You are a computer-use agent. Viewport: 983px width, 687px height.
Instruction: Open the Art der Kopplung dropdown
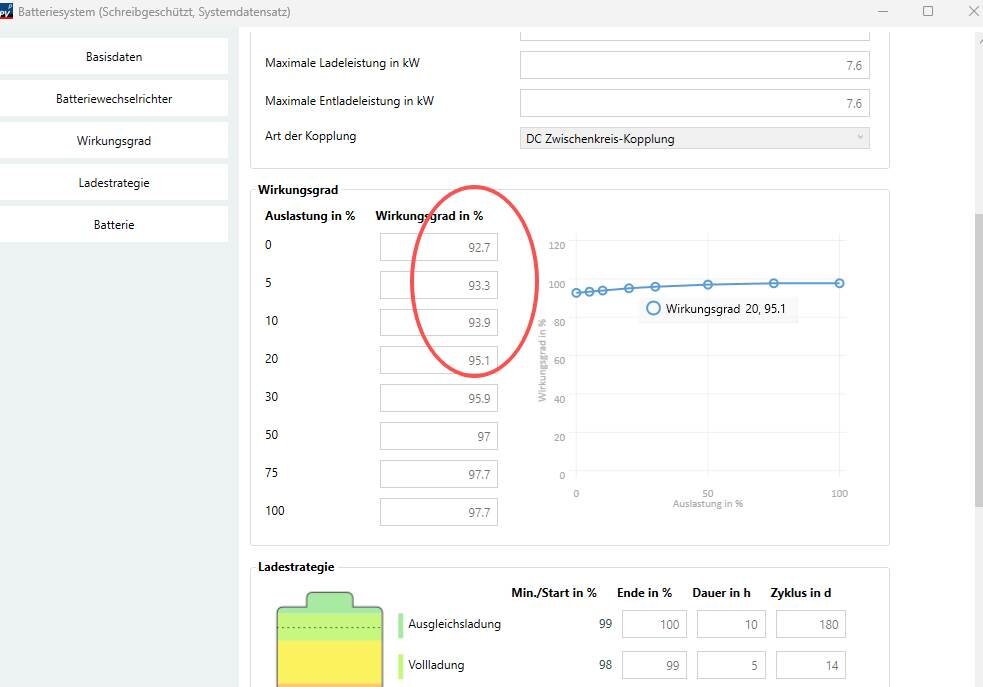coord(694,139)
